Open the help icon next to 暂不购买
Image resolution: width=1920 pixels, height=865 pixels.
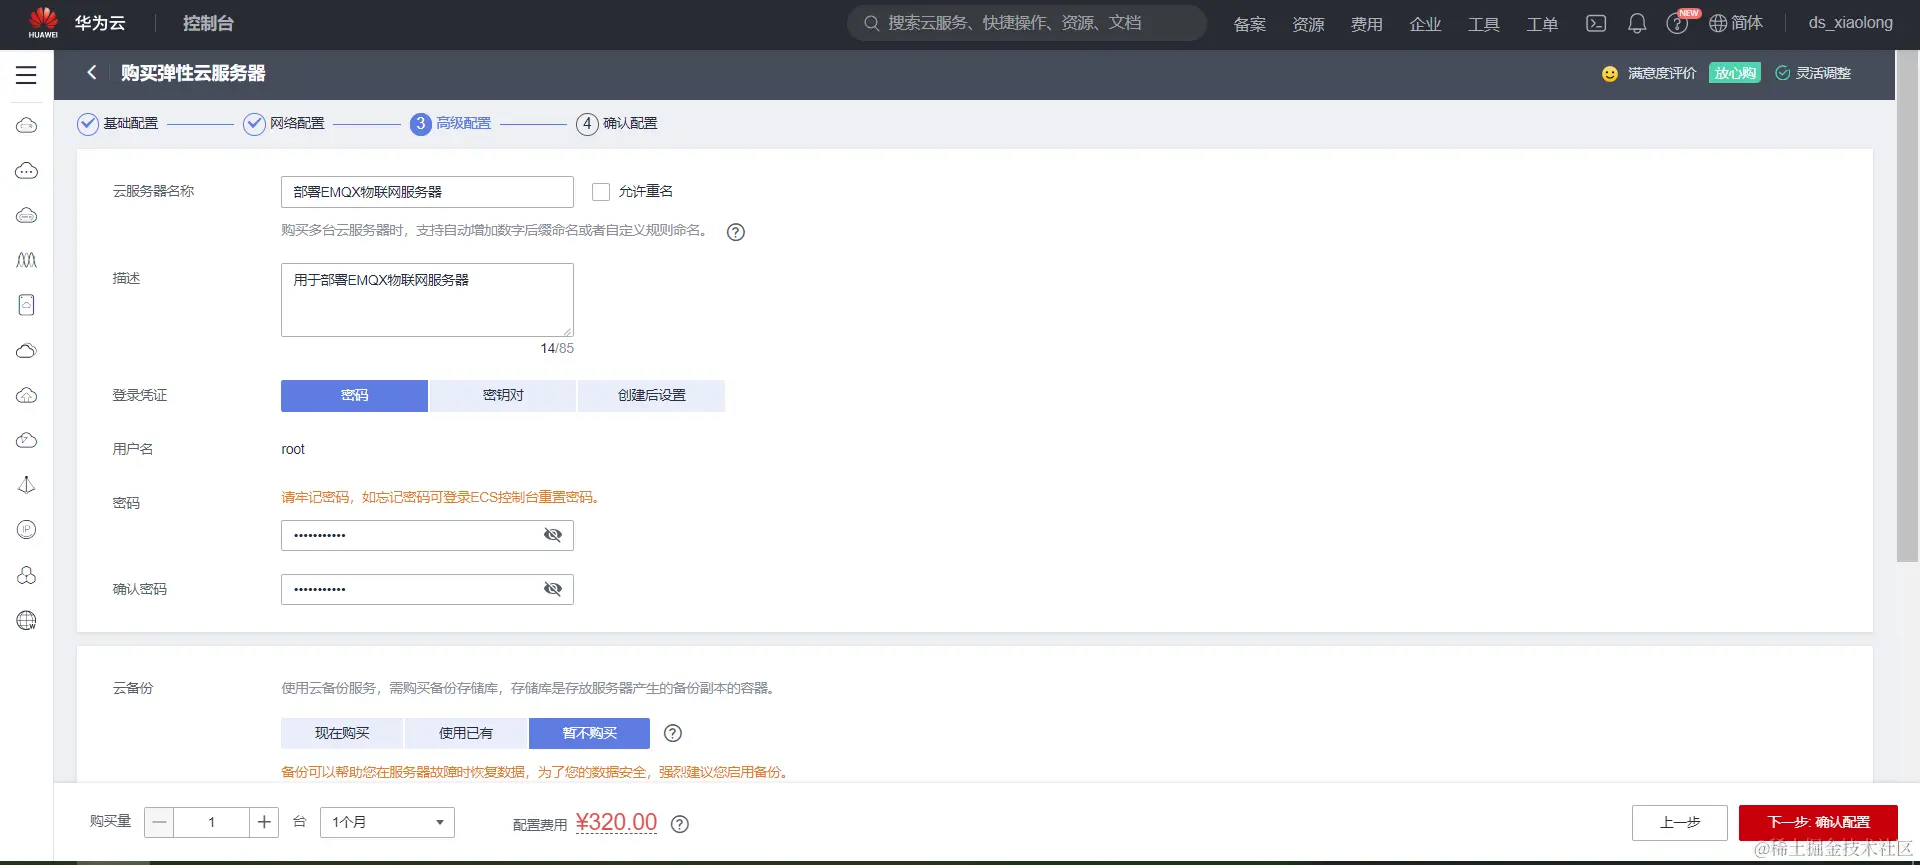pos(673,733)
